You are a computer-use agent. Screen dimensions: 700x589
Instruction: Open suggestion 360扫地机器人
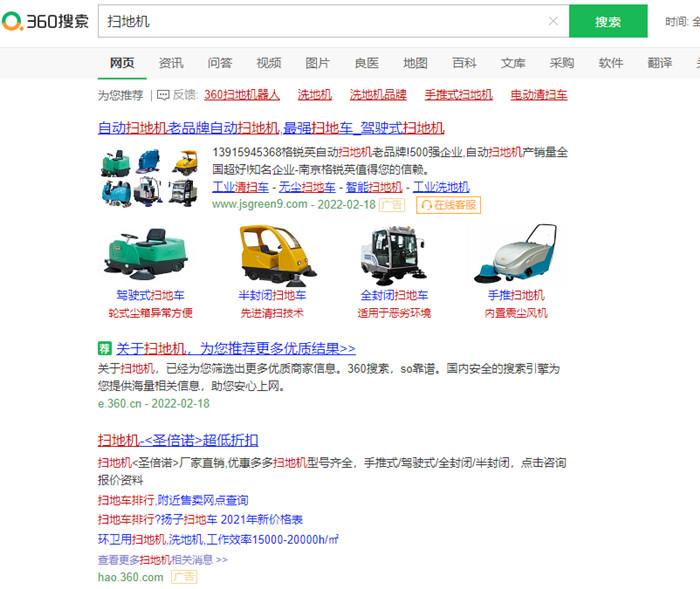point(242,95)
